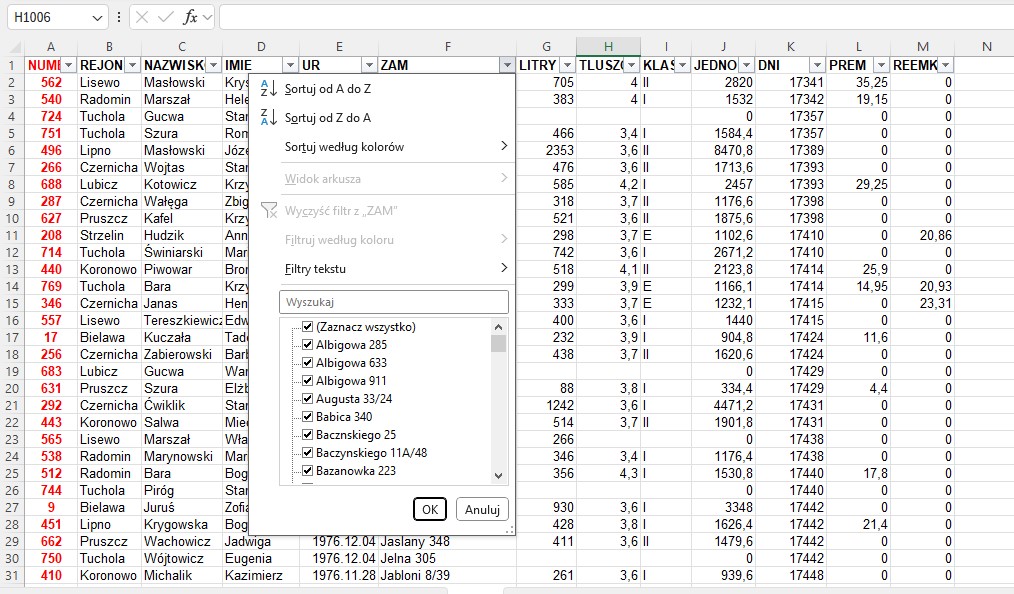Viewport: 1014px width, 594px height.
Task: Click the filter list vertical scrollbar thumb
Action: pyautogui.click(x=498, y=343)
